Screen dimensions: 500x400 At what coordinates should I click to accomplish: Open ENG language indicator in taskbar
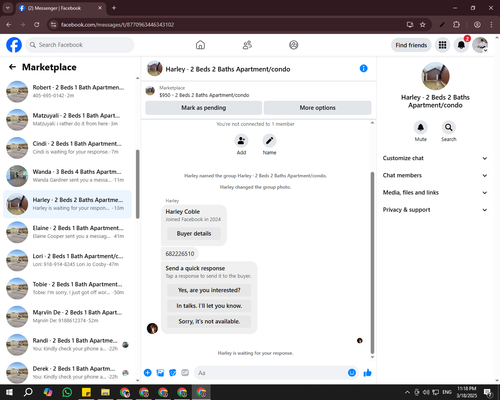(x=447, y=392)
